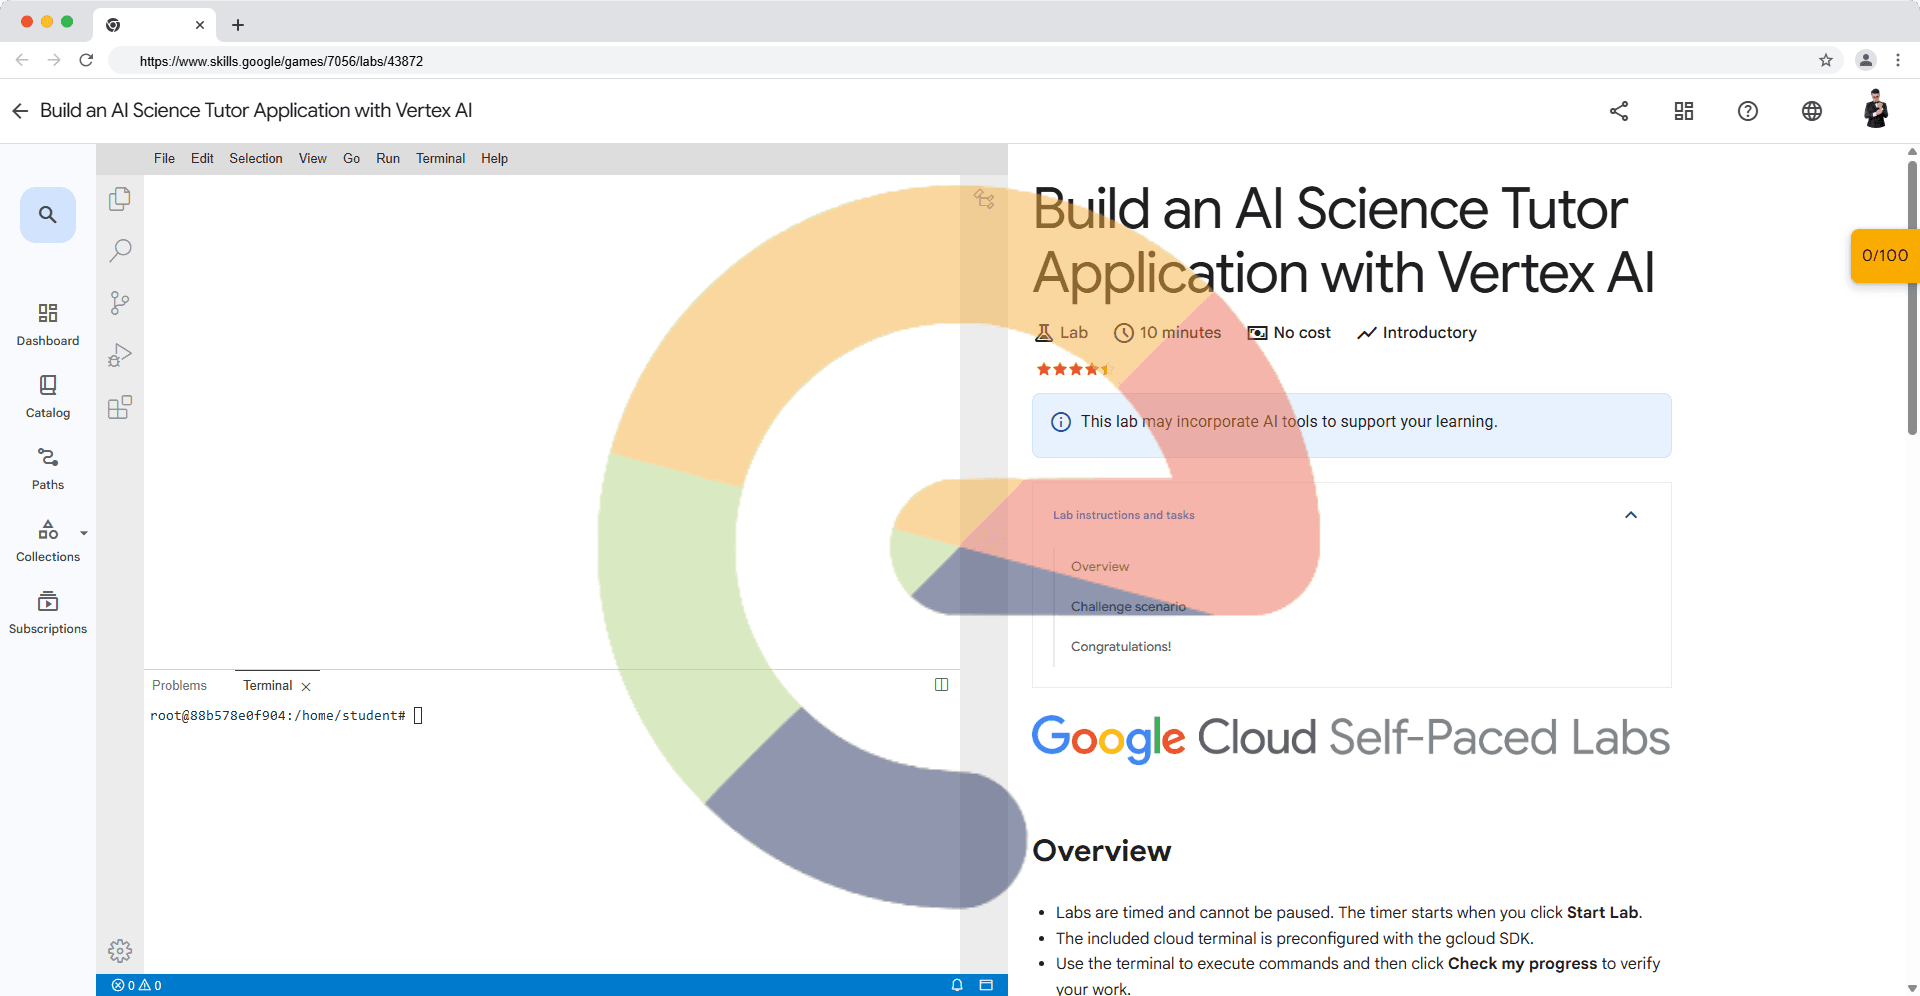Jump to Challenge scenario section
The image size is (1920, 996).
coord(1128,606)
